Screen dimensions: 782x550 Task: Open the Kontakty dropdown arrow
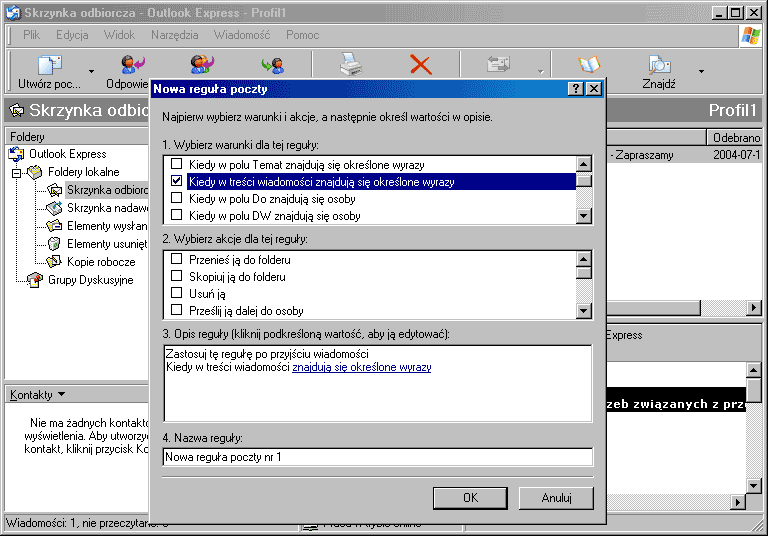[62, 396]
